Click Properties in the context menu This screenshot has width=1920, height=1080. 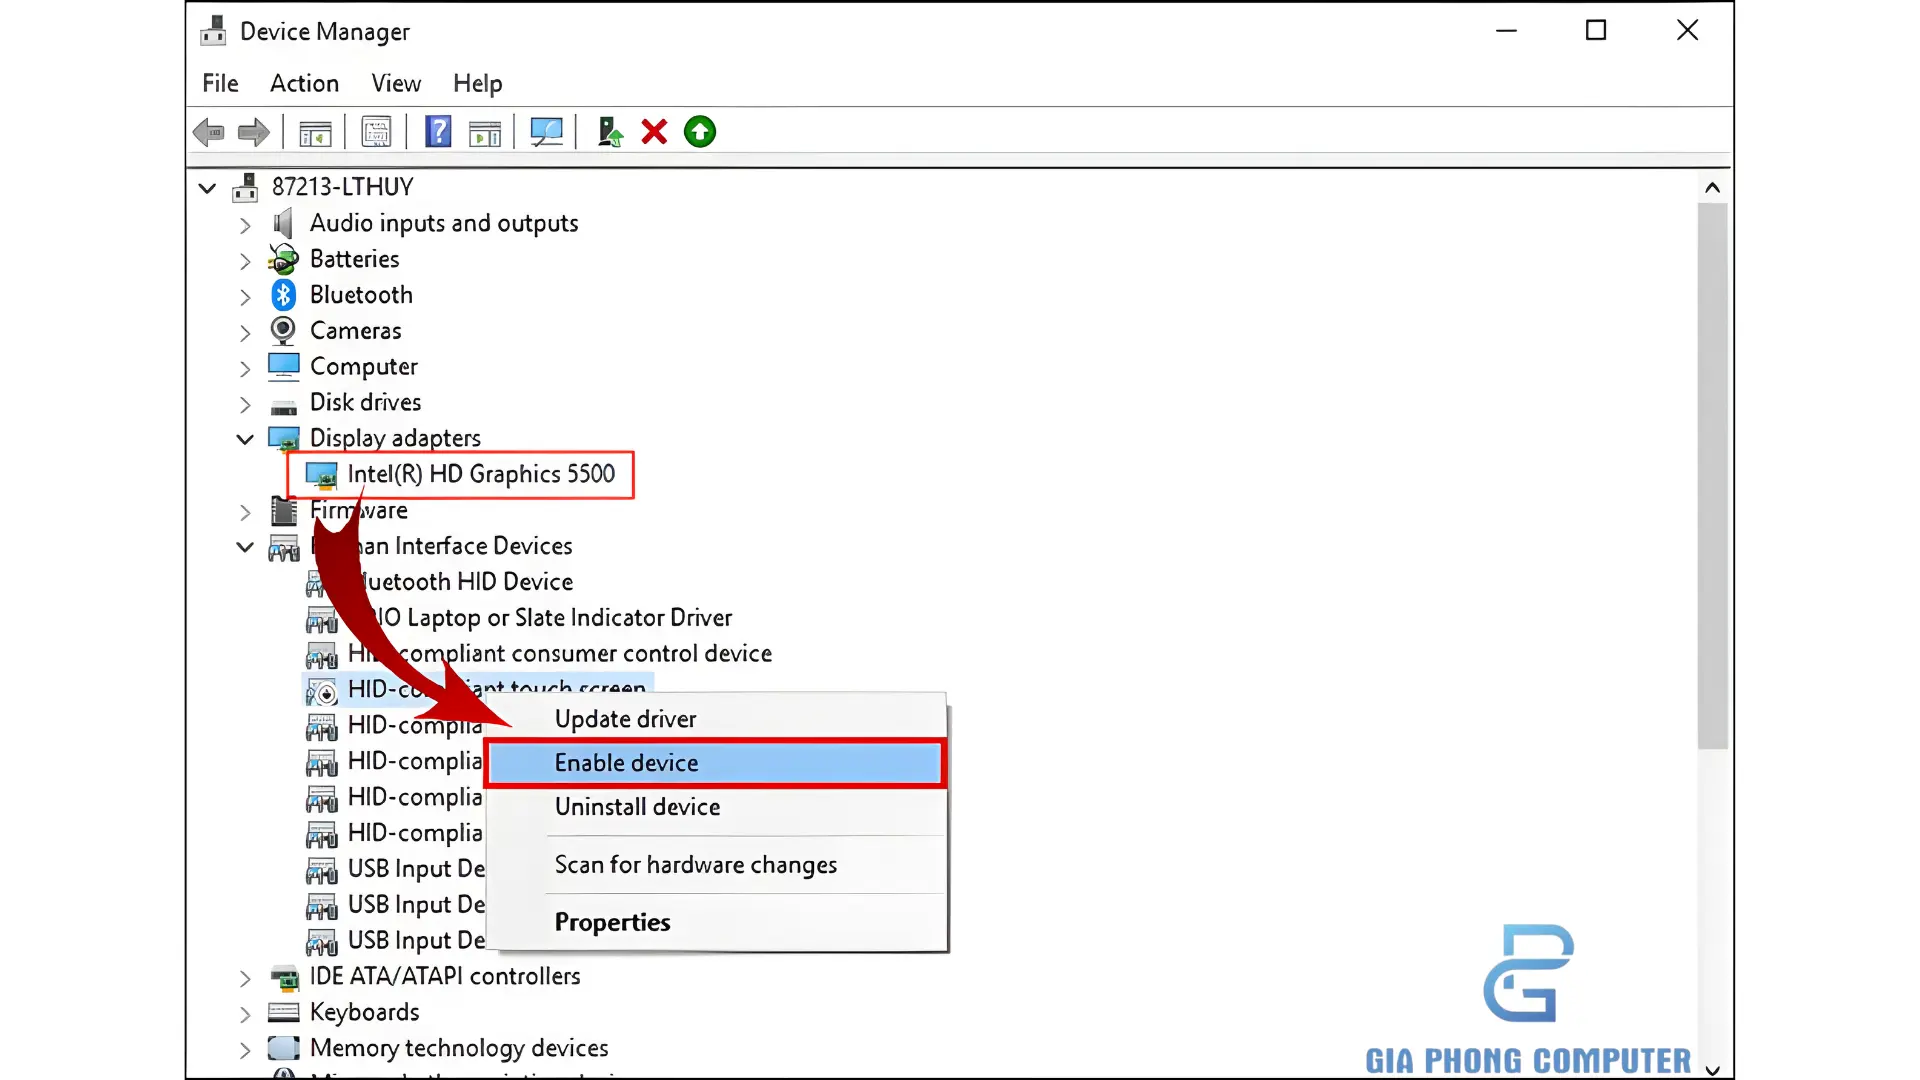[612, 922]
